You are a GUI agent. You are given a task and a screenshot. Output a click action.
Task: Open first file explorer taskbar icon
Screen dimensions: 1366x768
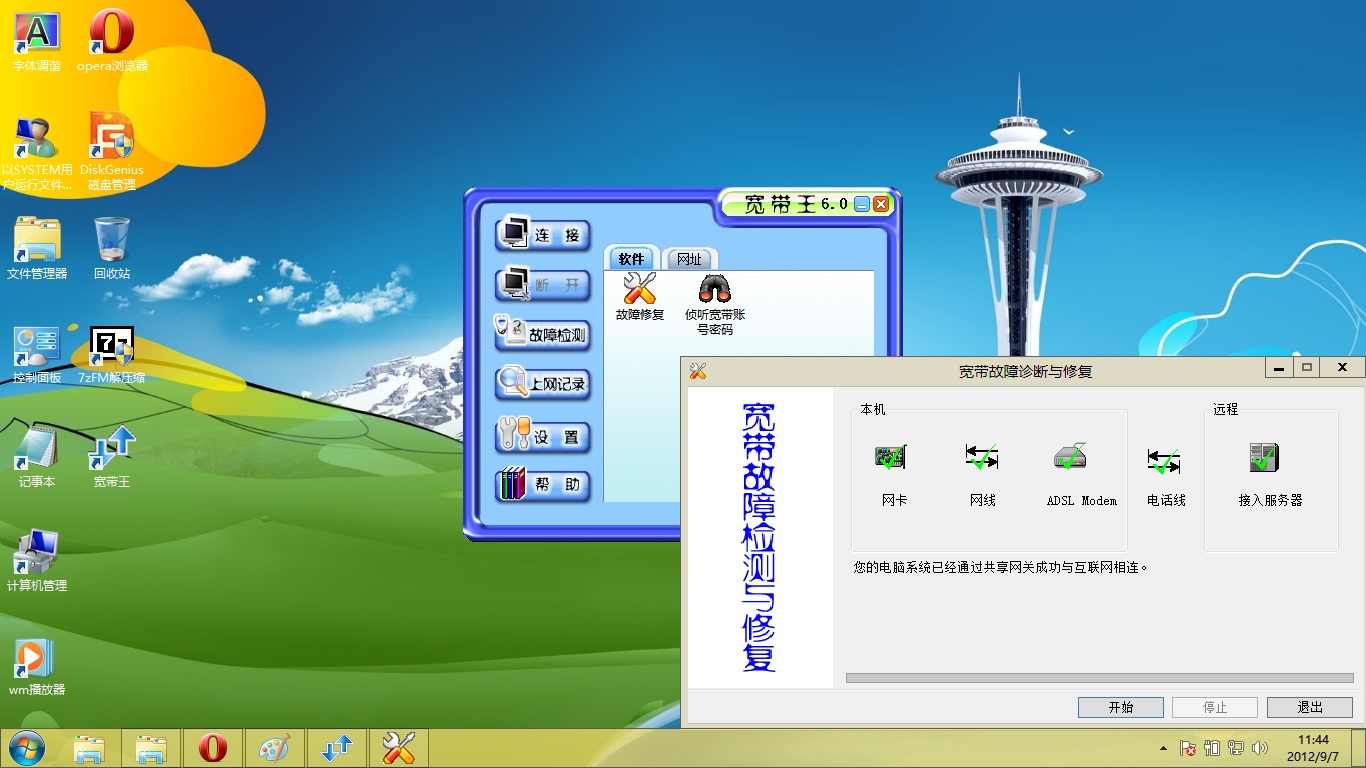[x=89, y=748]
